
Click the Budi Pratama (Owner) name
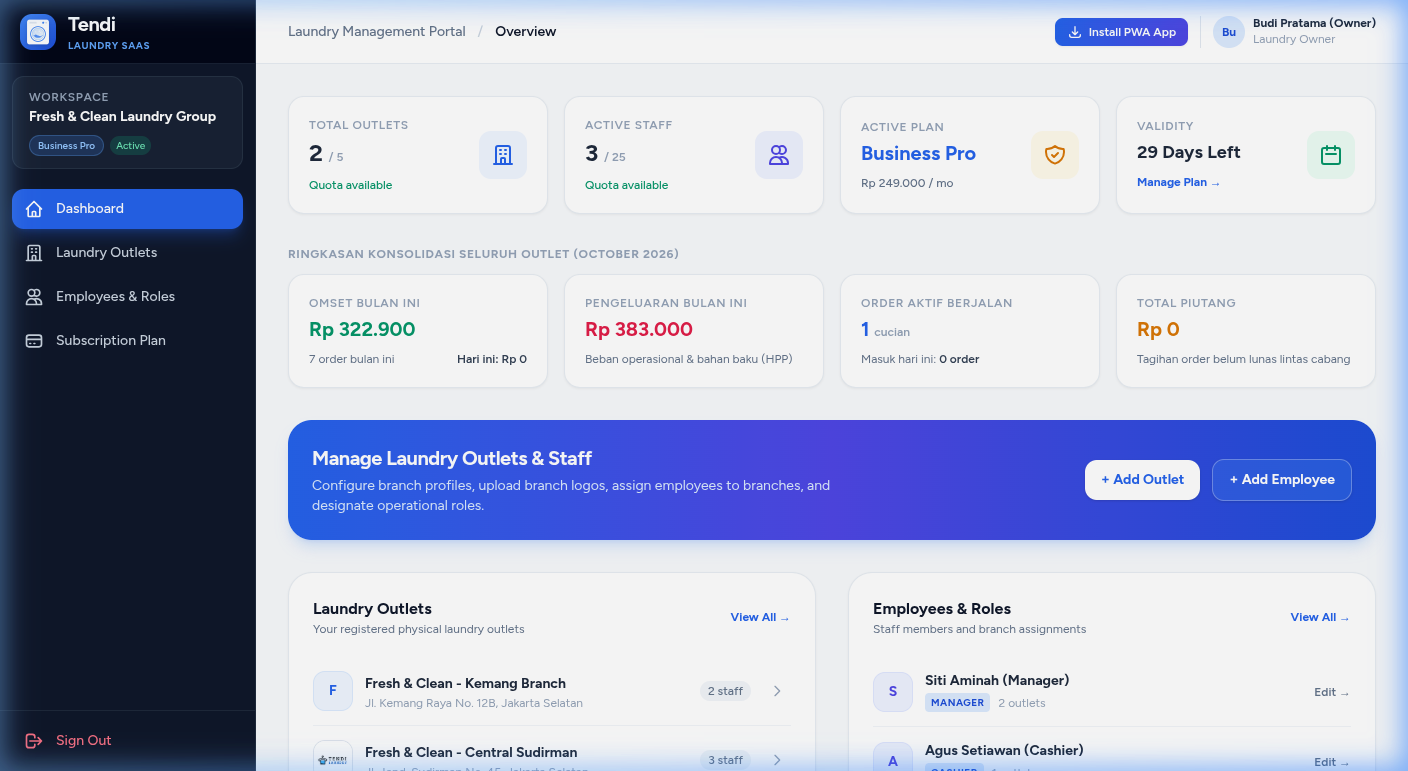click(x=1314, y=23)
